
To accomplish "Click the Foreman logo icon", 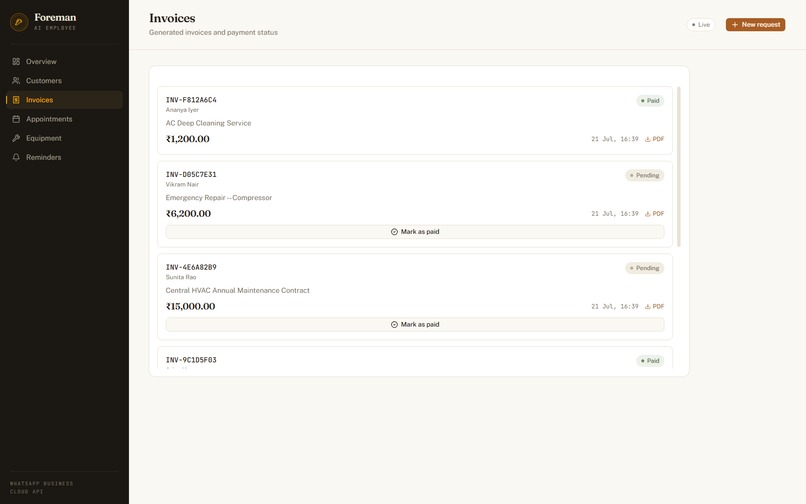I will pos(19,22).
